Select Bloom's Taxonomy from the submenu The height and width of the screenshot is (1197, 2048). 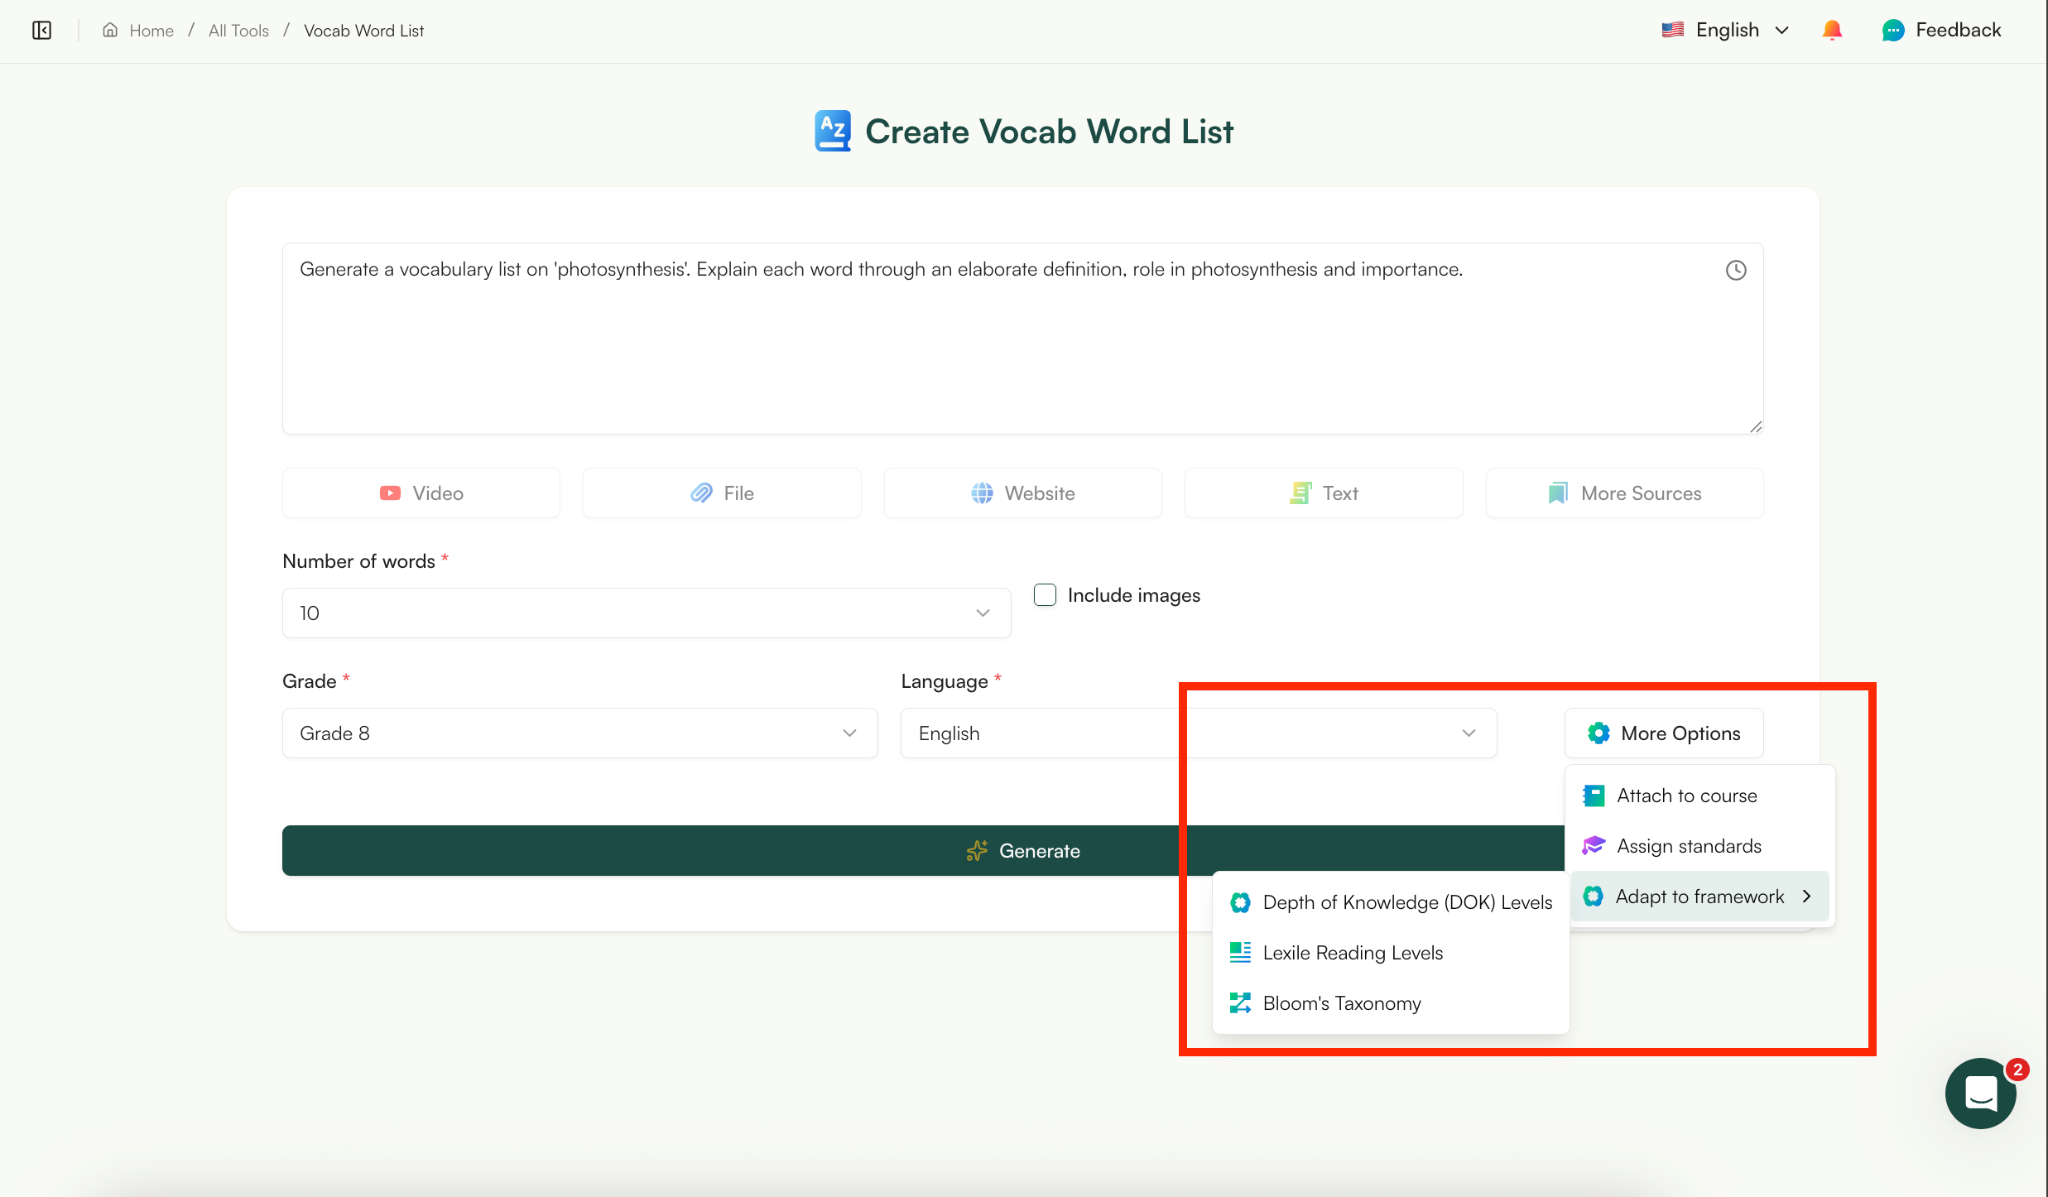1341,1002
